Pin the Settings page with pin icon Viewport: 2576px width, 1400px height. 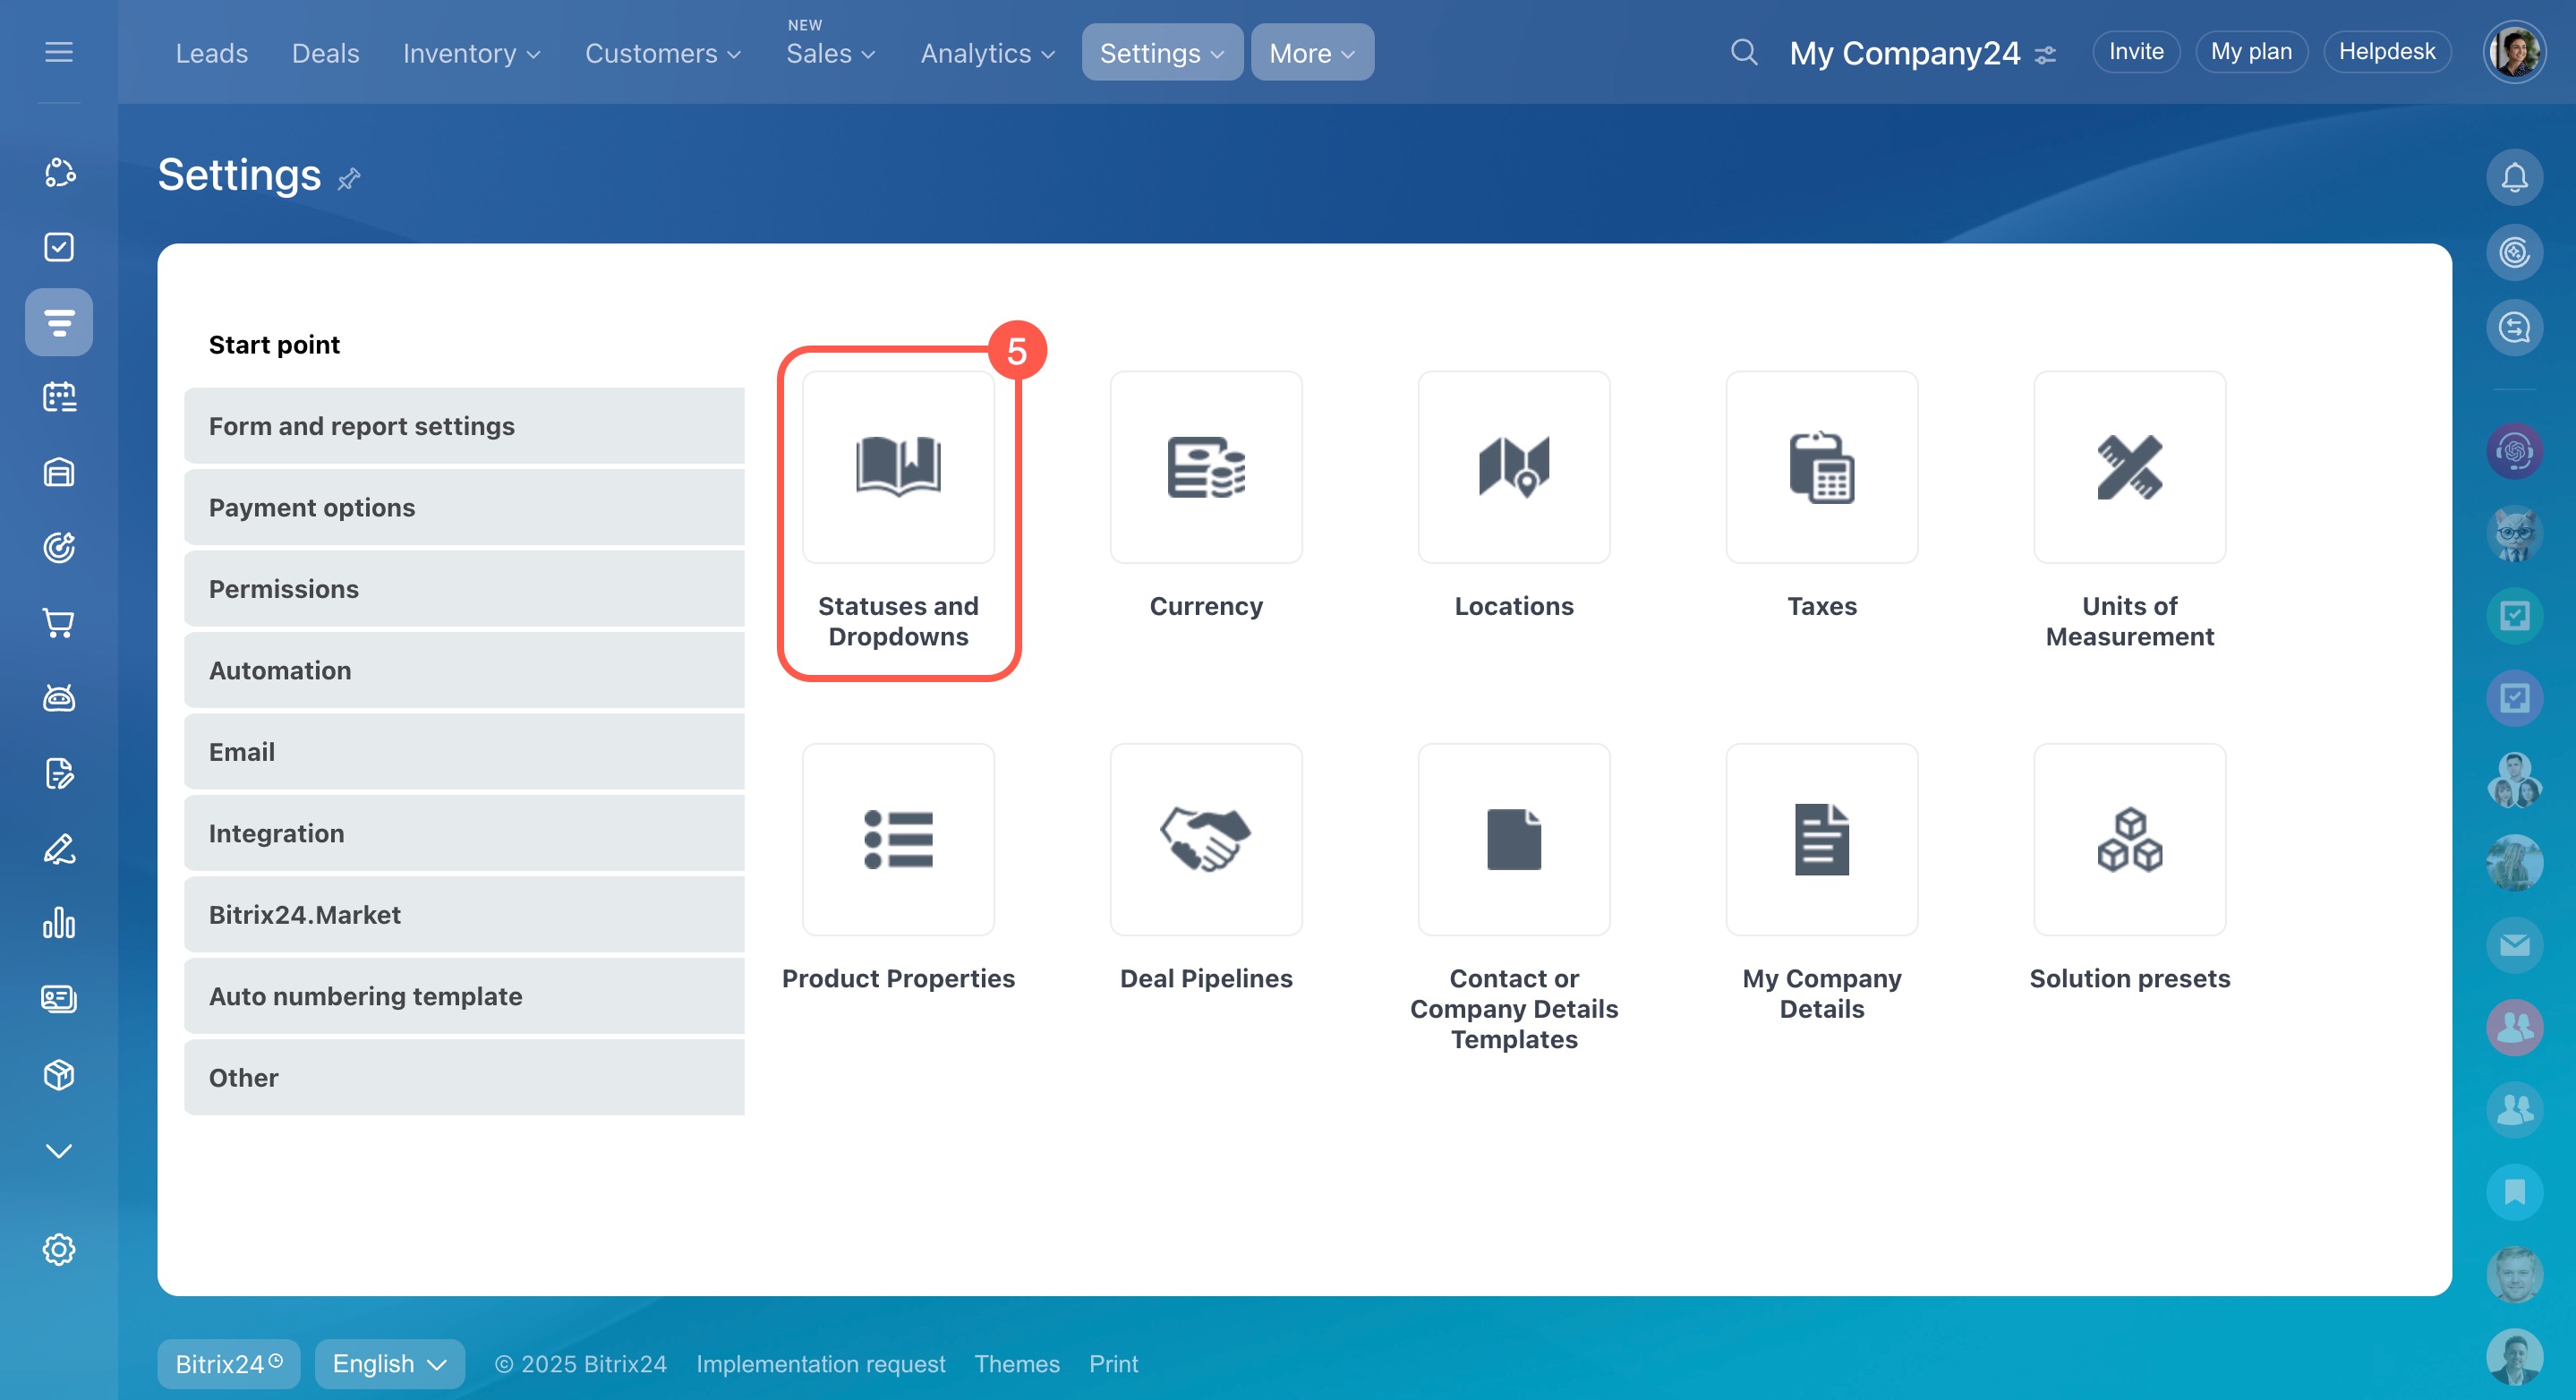[x=348, y=179]
